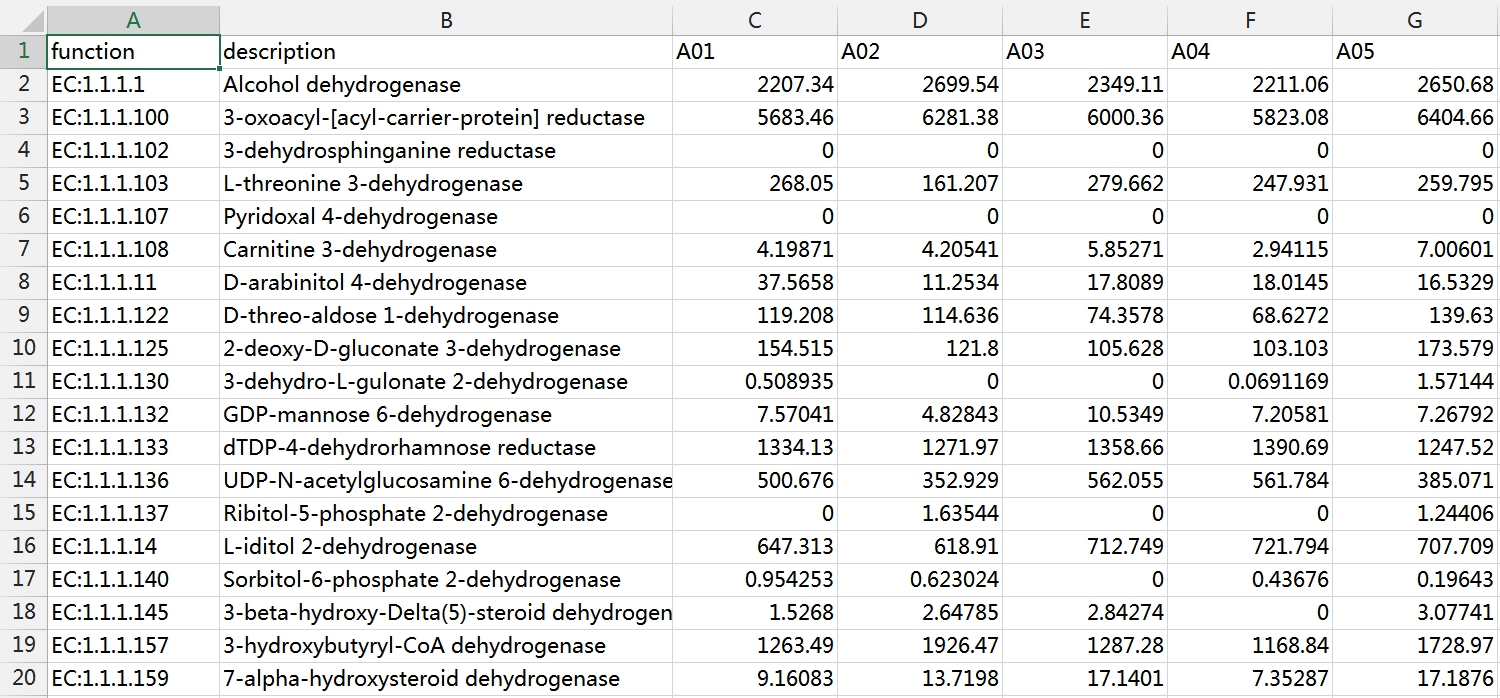Select cell EC:1.1.1.140
The image size is (1500, 698).
point(133,580)
